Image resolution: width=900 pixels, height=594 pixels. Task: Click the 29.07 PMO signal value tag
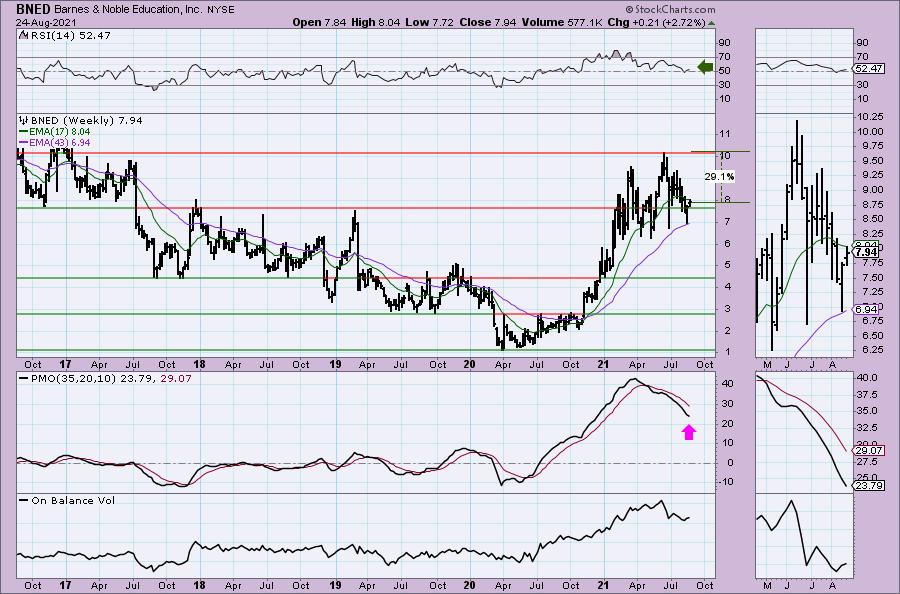coord(868,451)
